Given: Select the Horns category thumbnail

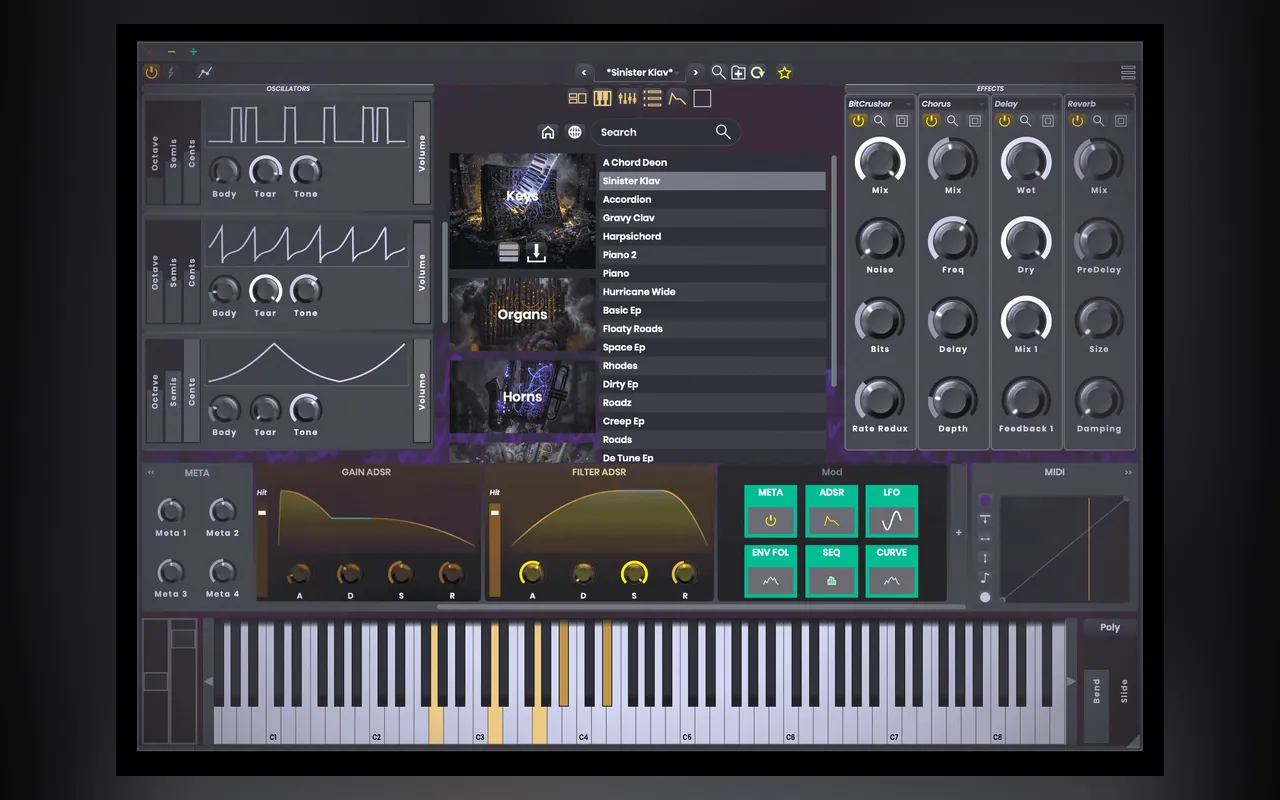Looking at the screenshot, I should coord(522,396).
